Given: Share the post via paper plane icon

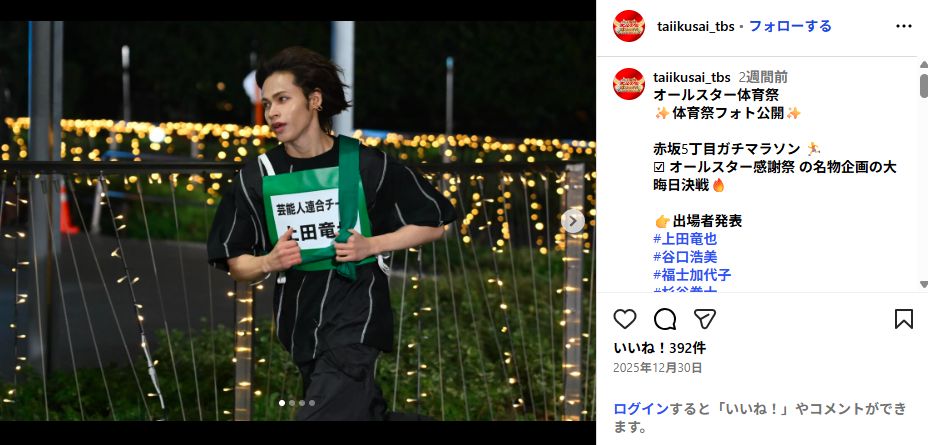Looking at the screenshot, I should coord(705,319).
